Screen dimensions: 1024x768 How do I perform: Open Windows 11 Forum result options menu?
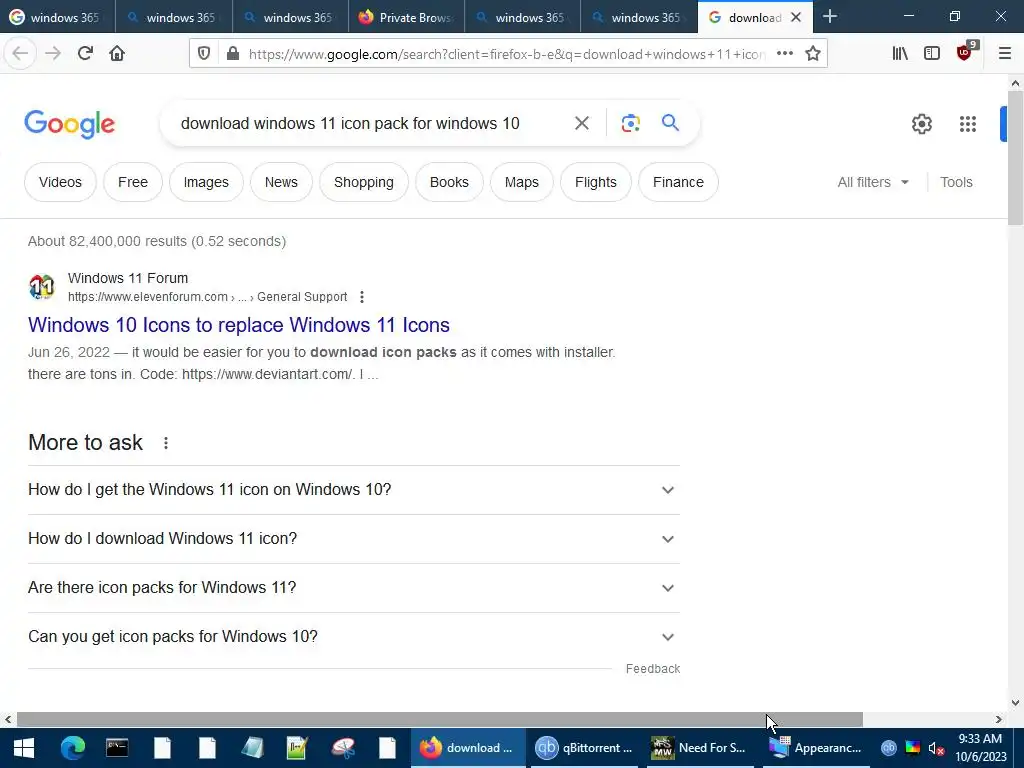(x=362, y=297)
